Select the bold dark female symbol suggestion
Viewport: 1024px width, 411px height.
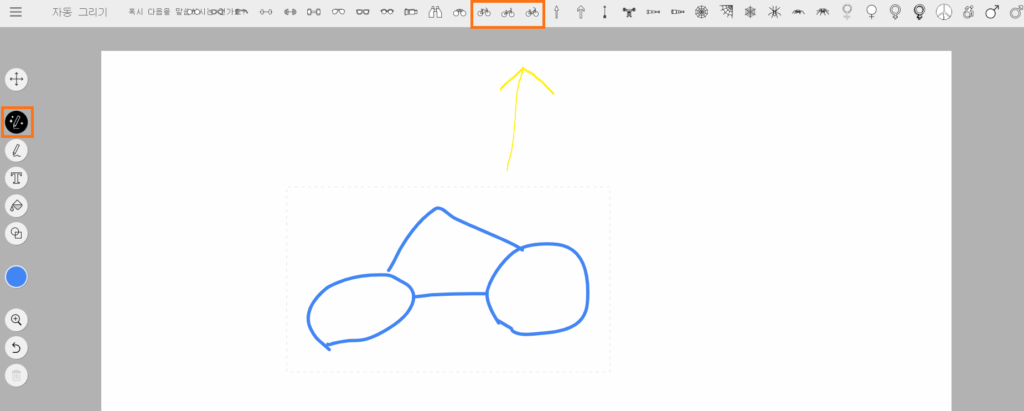(920, 12)
